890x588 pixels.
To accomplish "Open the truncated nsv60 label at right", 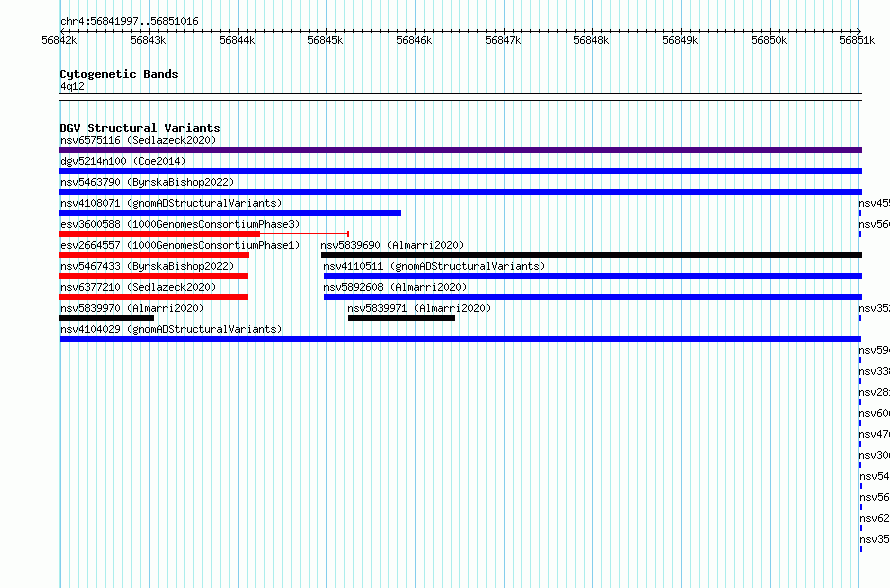I will tap(874, 413).
